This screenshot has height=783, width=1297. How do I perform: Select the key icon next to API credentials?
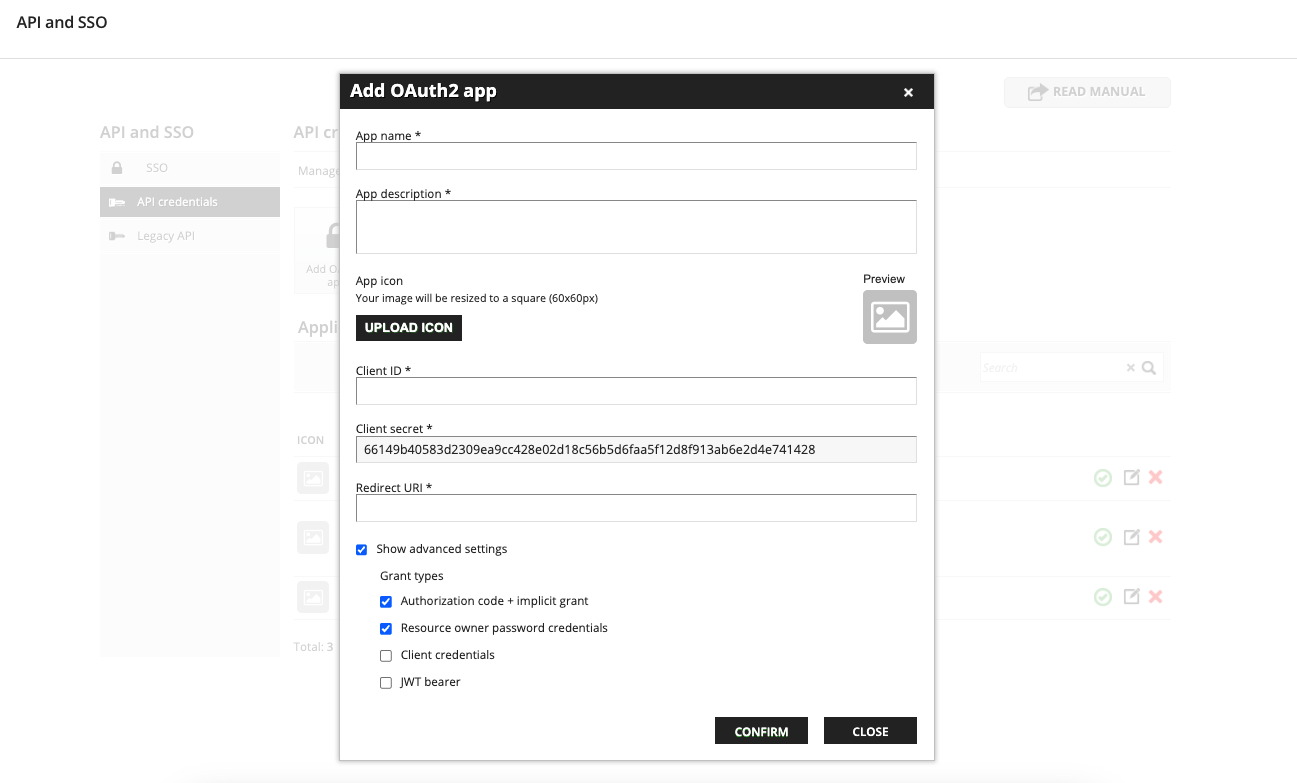pyautogui.click(x=117, y=201)
